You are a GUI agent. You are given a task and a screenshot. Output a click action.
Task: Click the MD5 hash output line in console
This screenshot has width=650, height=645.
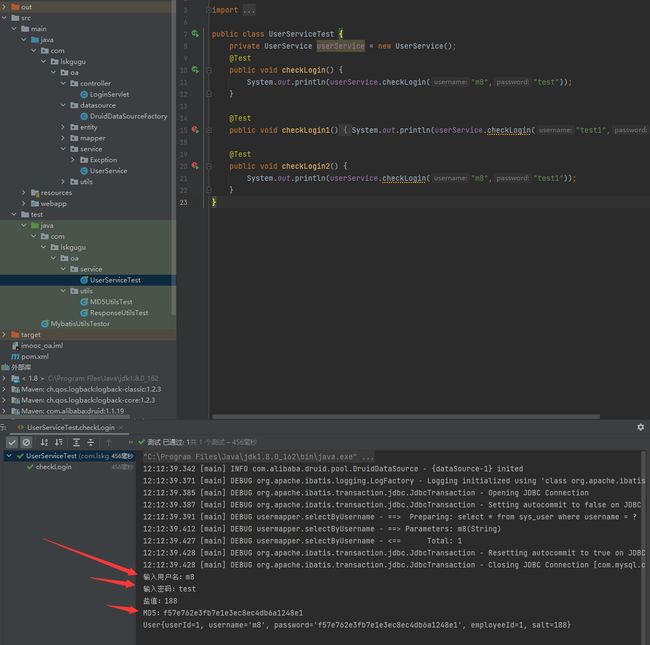[x=223, y=613]
